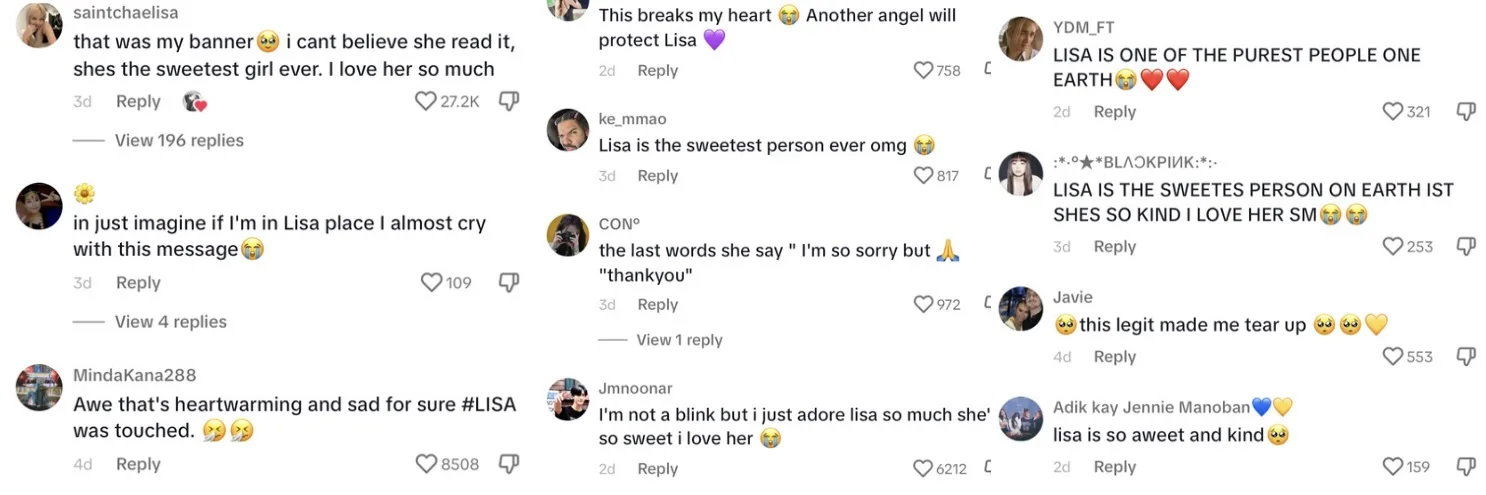This screenshot has height=495, width=1486.
Task: Click MindaKana288's profile avatar
Action: 40,387
